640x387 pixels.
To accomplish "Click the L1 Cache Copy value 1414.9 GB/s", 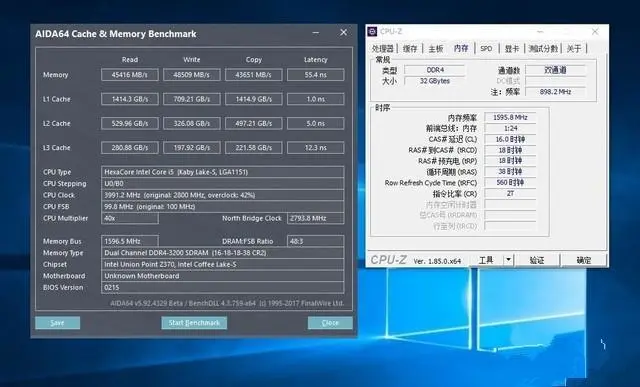I will pyautogui.click(x=253, y=99).
